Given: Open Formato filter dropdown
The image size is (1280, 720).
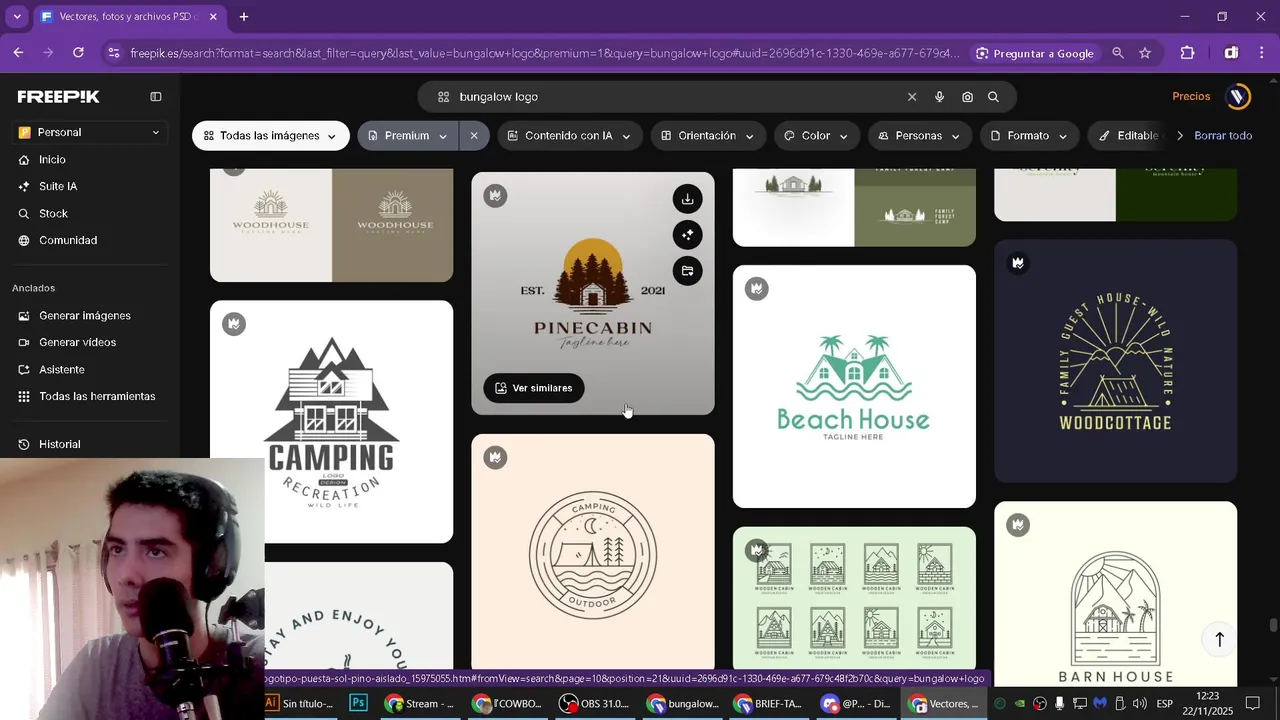Looking at the screenshot, I should [x=1030, y=136].
